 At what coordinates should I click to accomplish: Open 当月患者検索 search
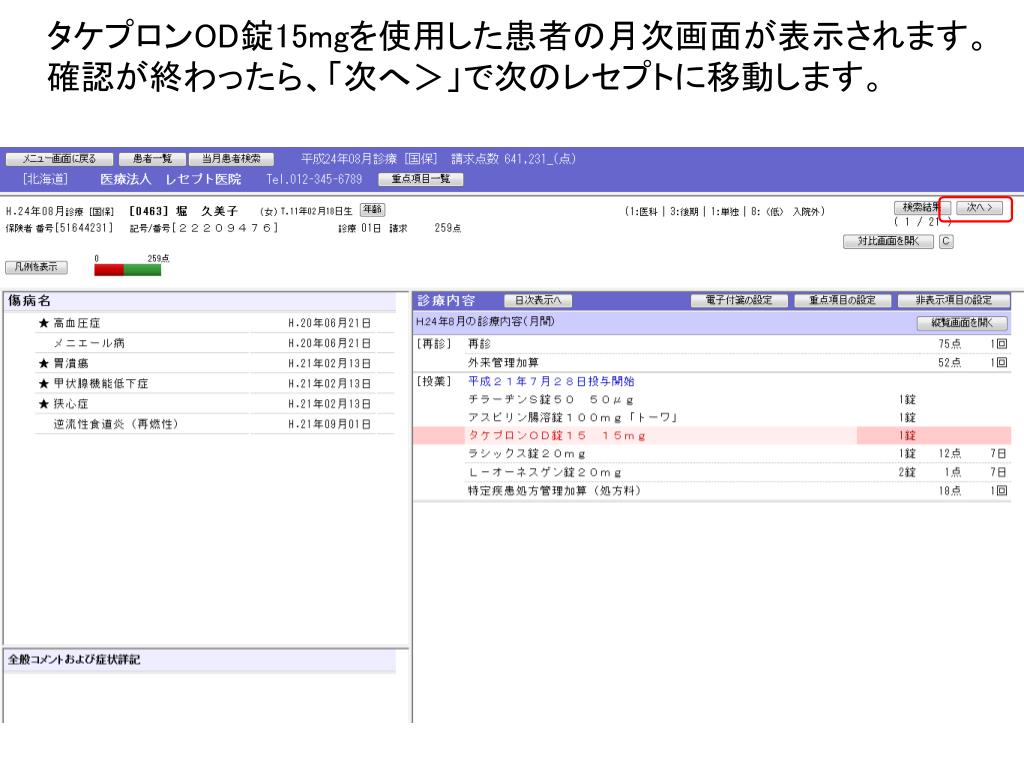[x=231, y=158]
